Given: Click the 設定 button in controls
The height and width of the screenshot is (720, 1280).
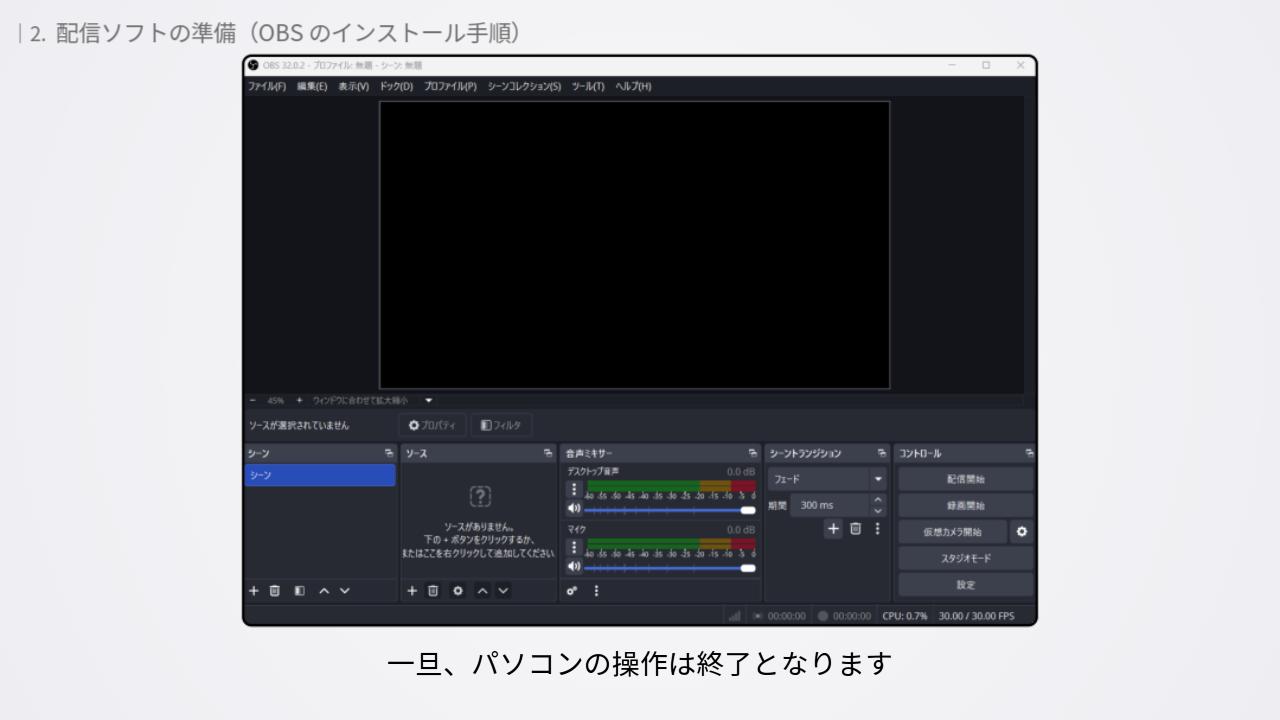Looking at the screenshot, I should pyautogui.click(x=965, y=585).
